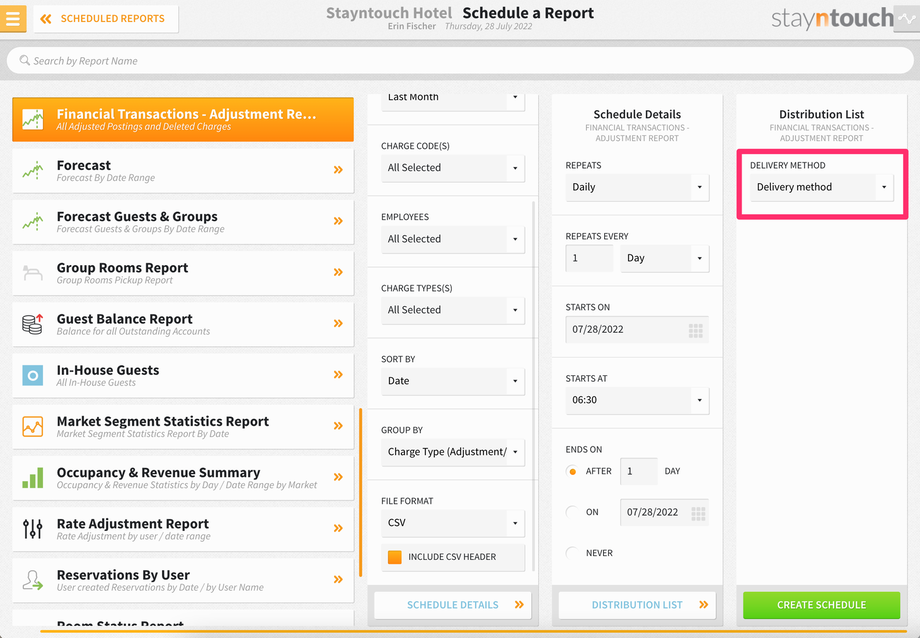Click the Guest Balance Report coins icon
Image resolution: width=920 pixels, height=638 pixels.
coord(33,324)
